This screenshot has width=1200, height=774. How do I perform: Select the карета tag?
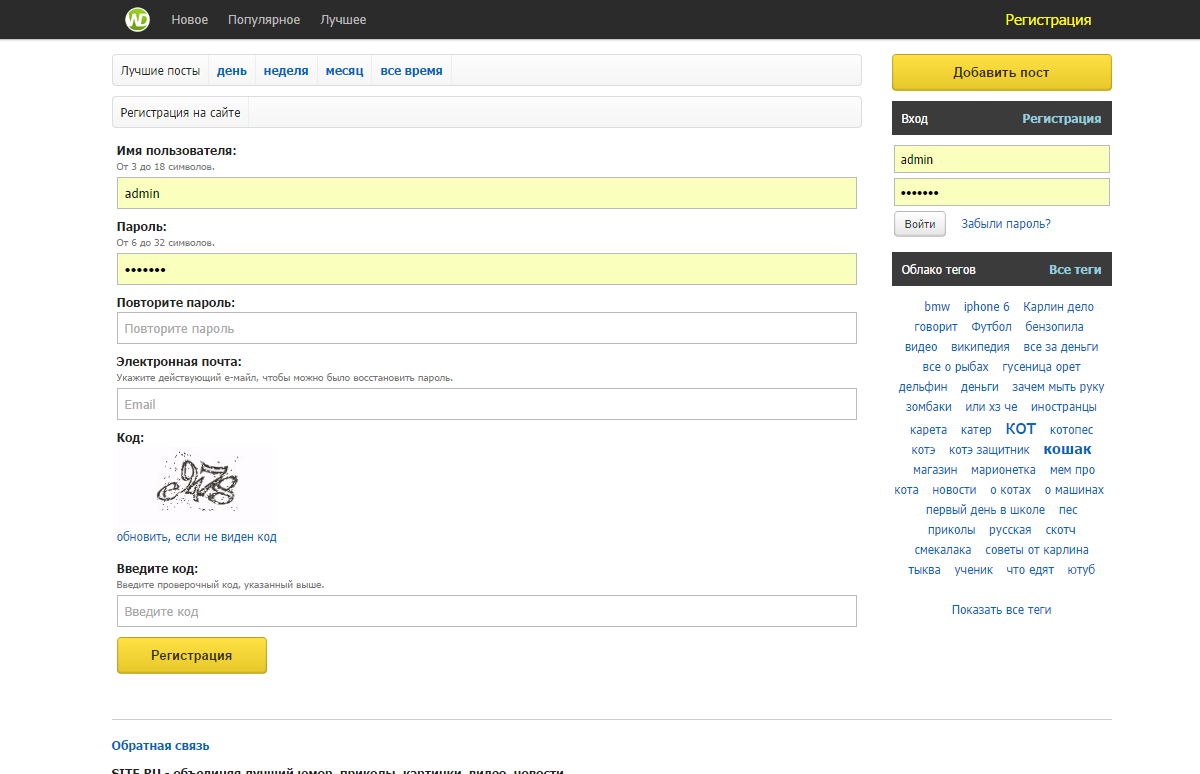928,430
